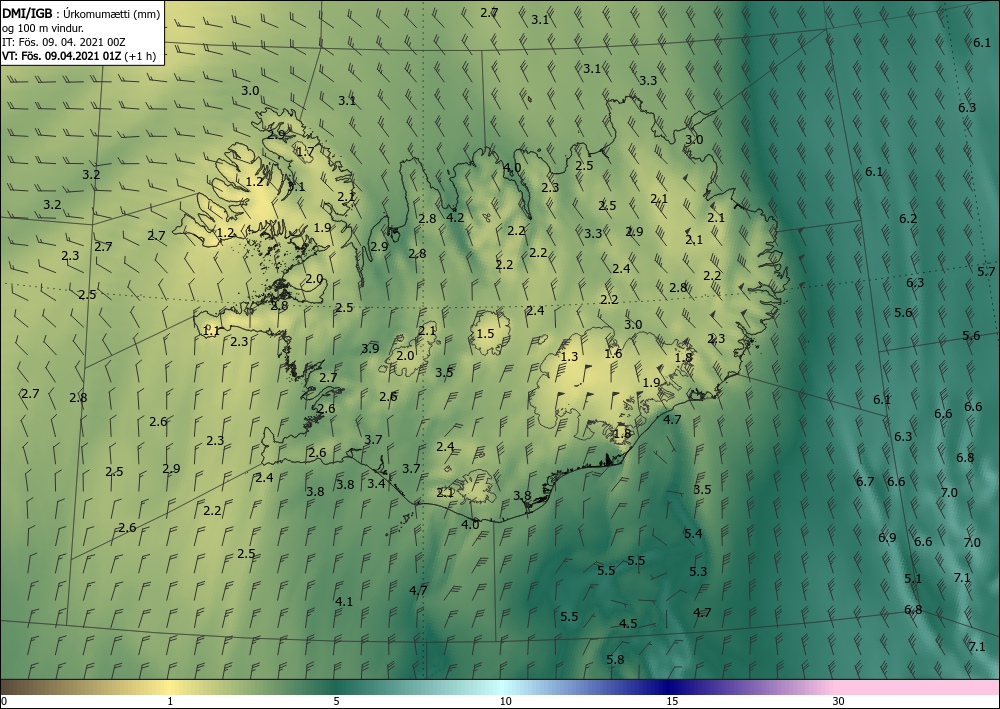
Task: Click the map value 1.3
Action: click(x=569, y=356)
